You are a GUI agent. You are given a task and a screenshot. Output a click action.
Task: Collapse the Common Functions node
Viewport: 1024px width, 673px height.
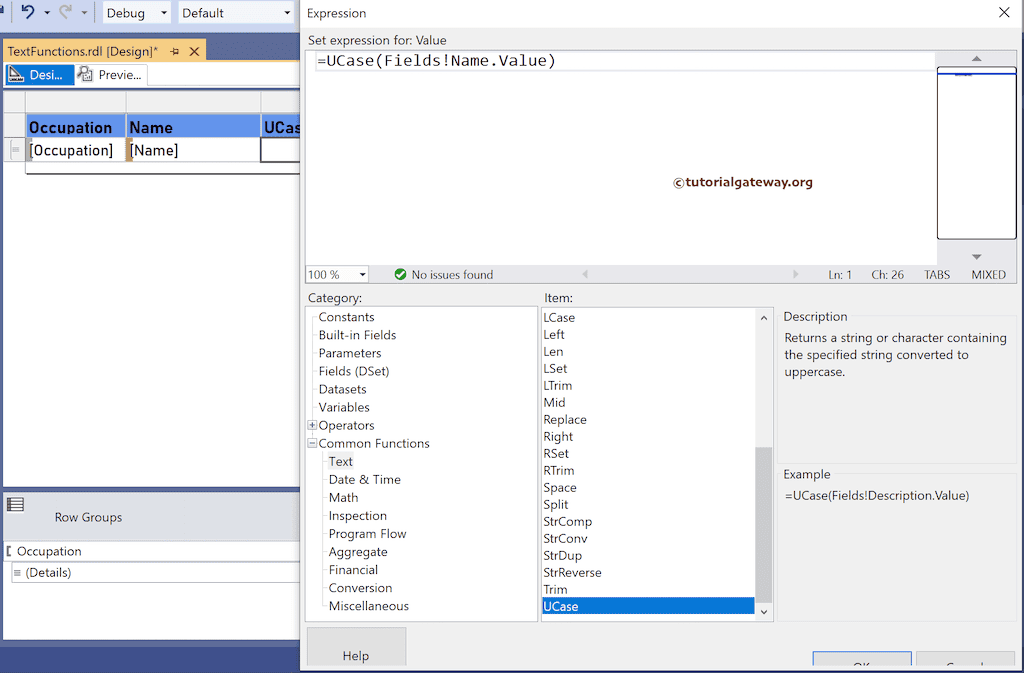(312, 443)
